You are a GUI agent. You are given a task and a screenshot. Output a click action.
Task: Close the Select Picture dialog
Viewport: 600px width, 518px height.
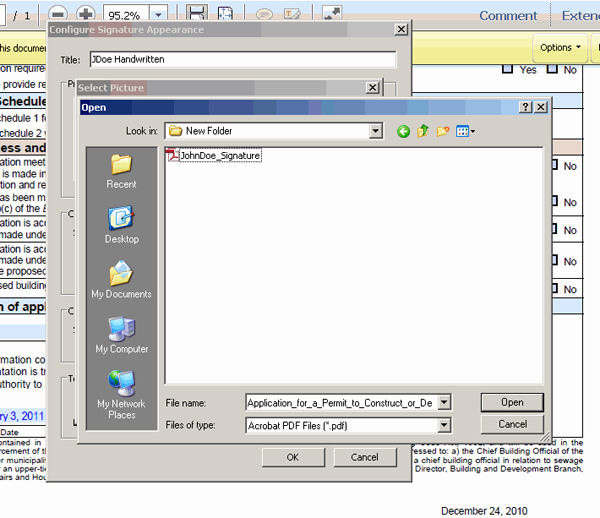click(372, 88)
